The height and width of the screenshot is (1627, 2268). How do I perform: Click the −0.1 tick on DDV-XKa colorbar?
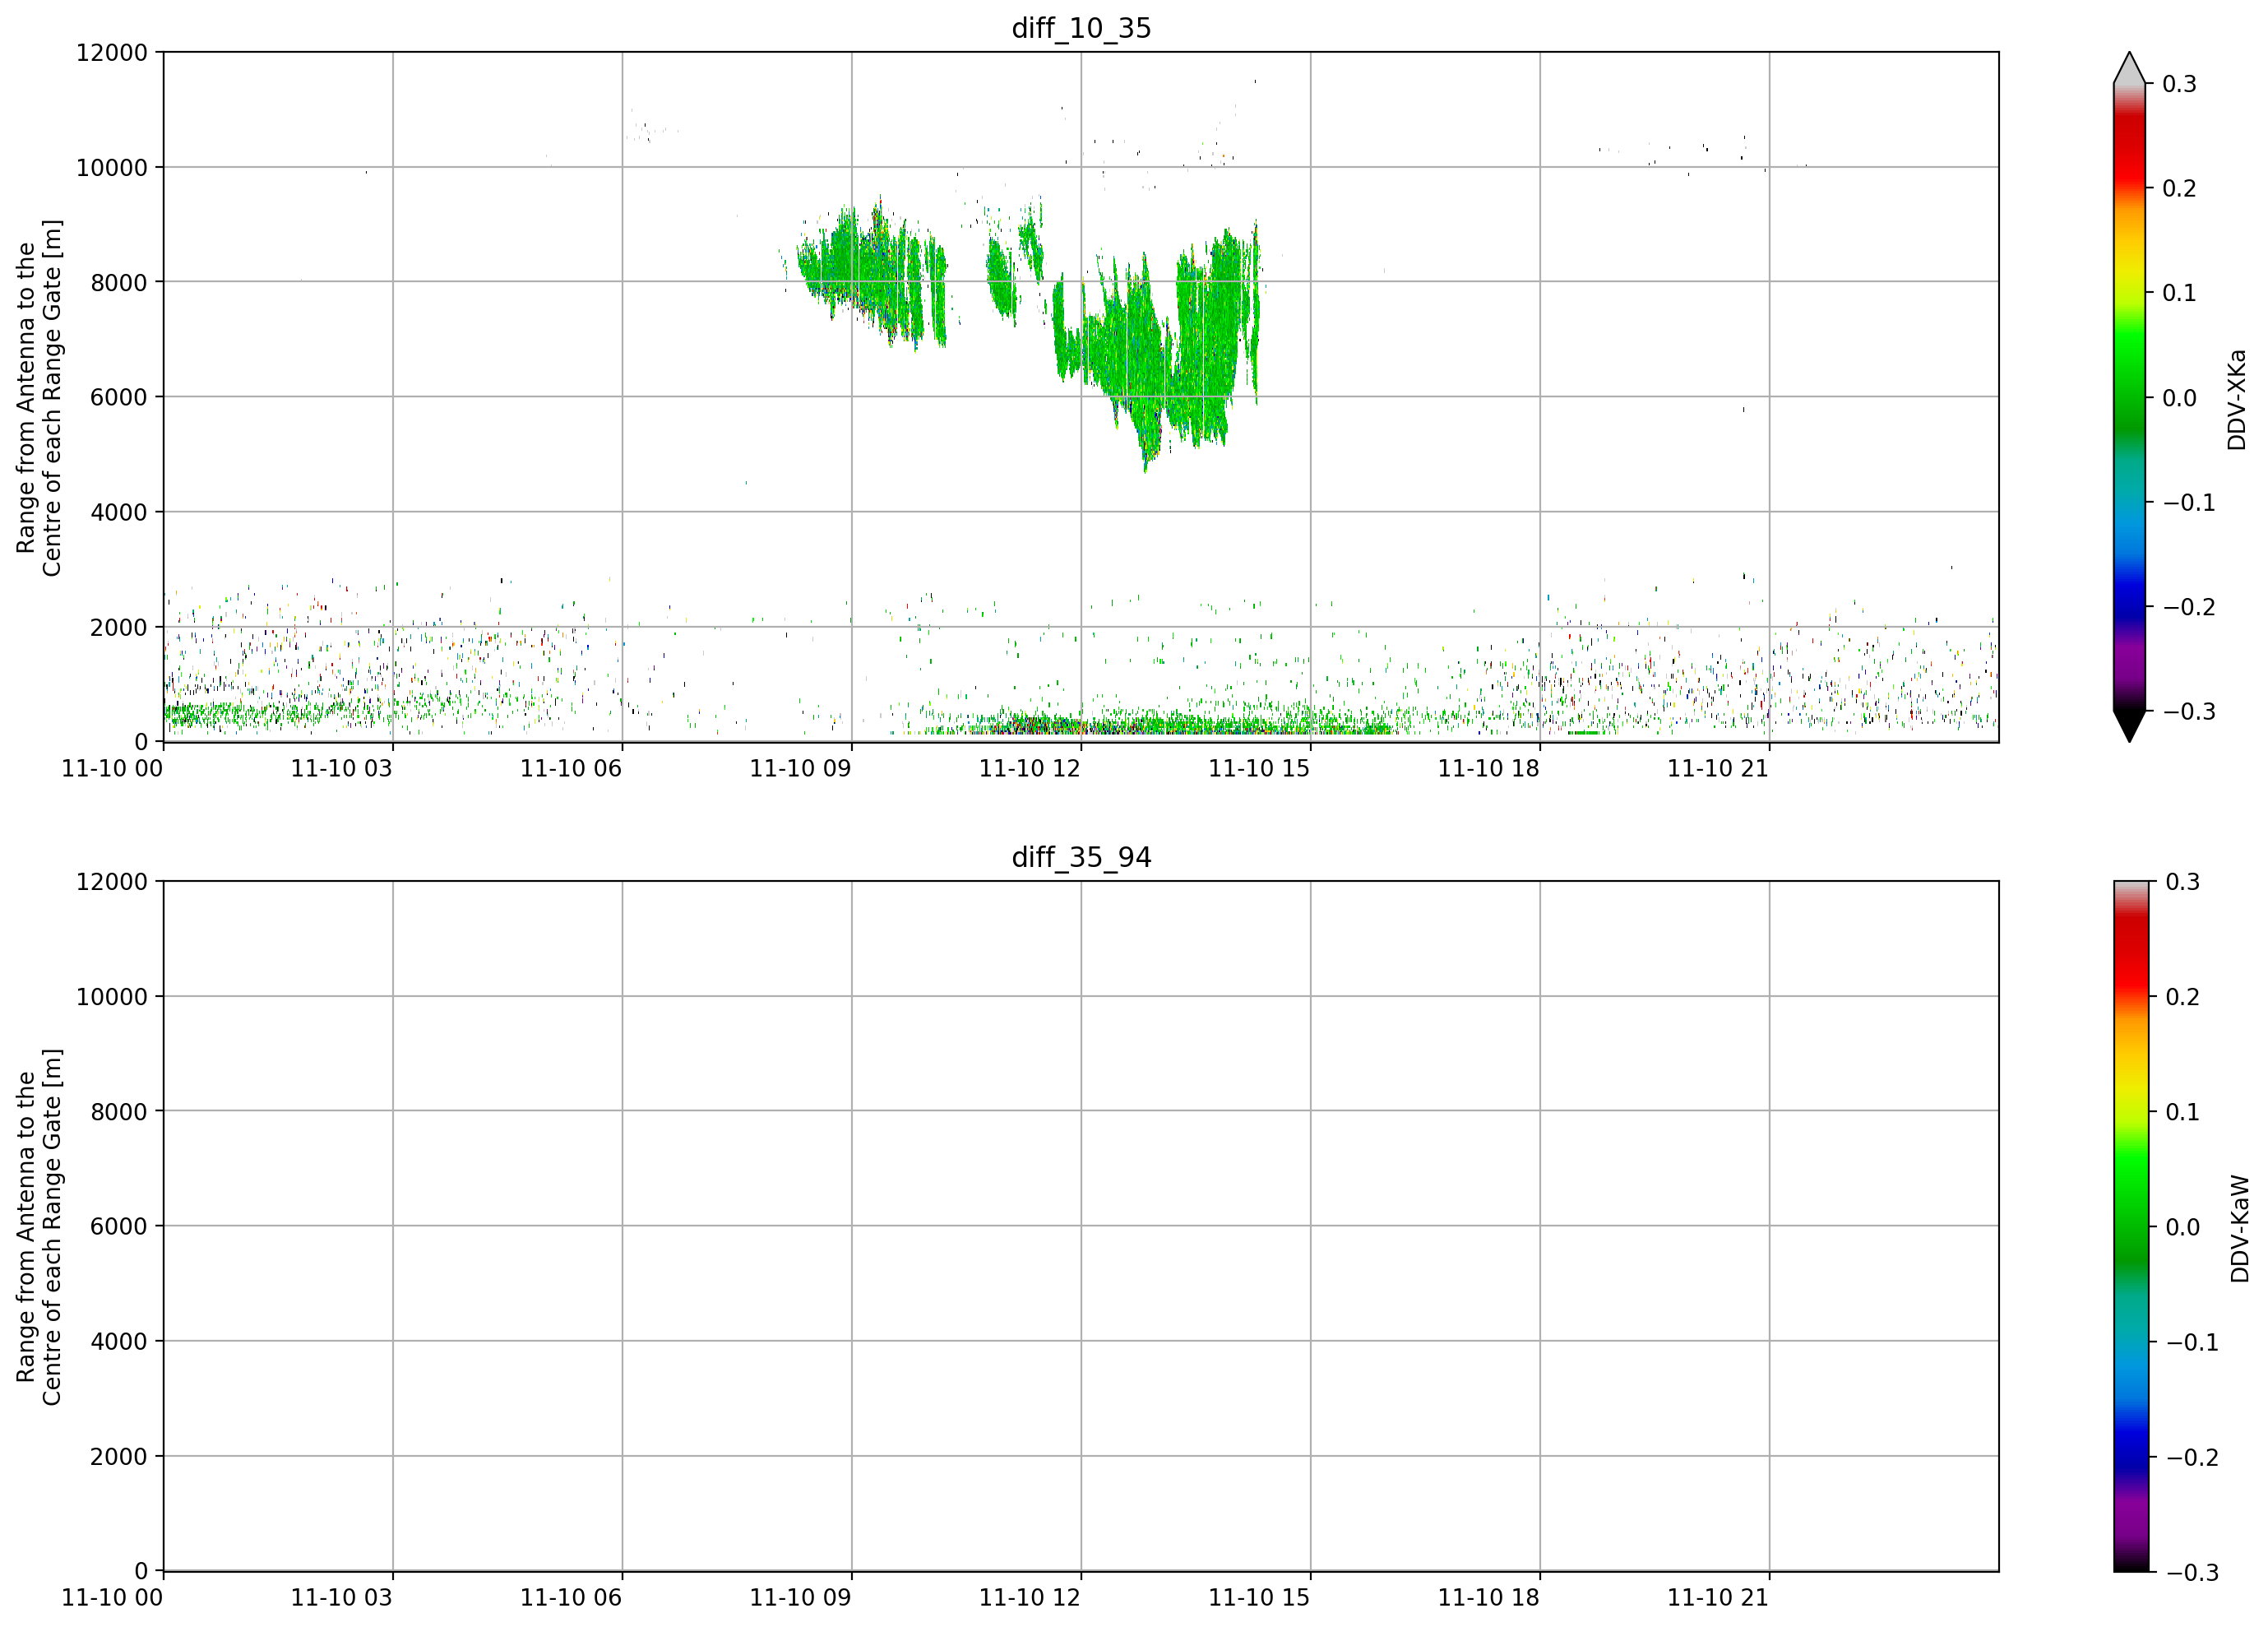click(x=2189, y=502)
